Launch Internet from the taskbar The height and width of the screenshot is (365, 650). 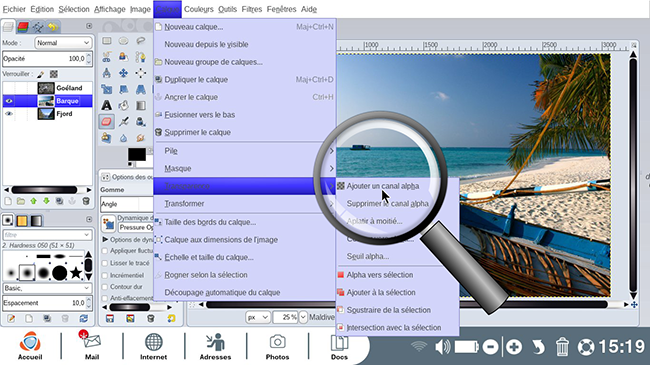tap(153, 346)
